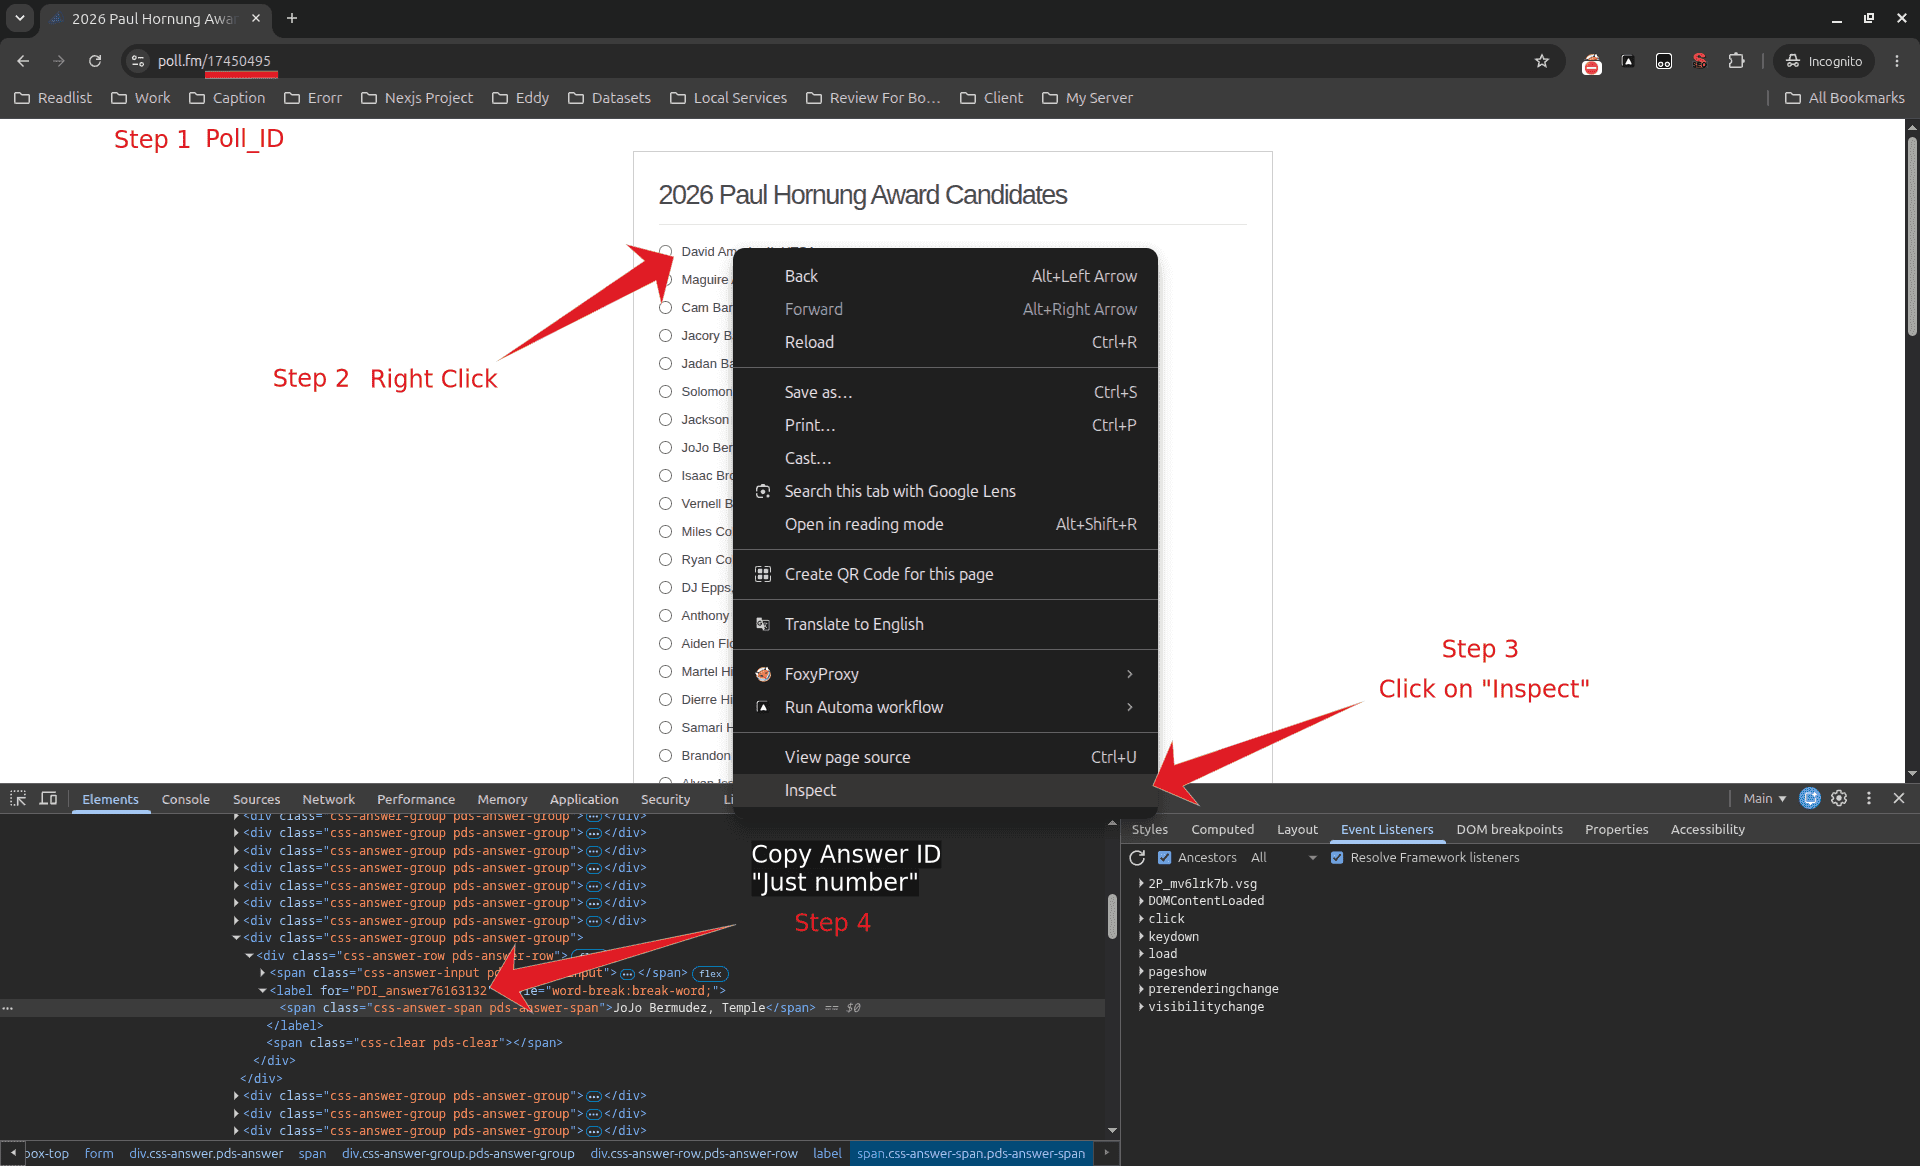The image size is (1920, 1166).
Task: Select the David radio button
Action: [x=665, y=251]
